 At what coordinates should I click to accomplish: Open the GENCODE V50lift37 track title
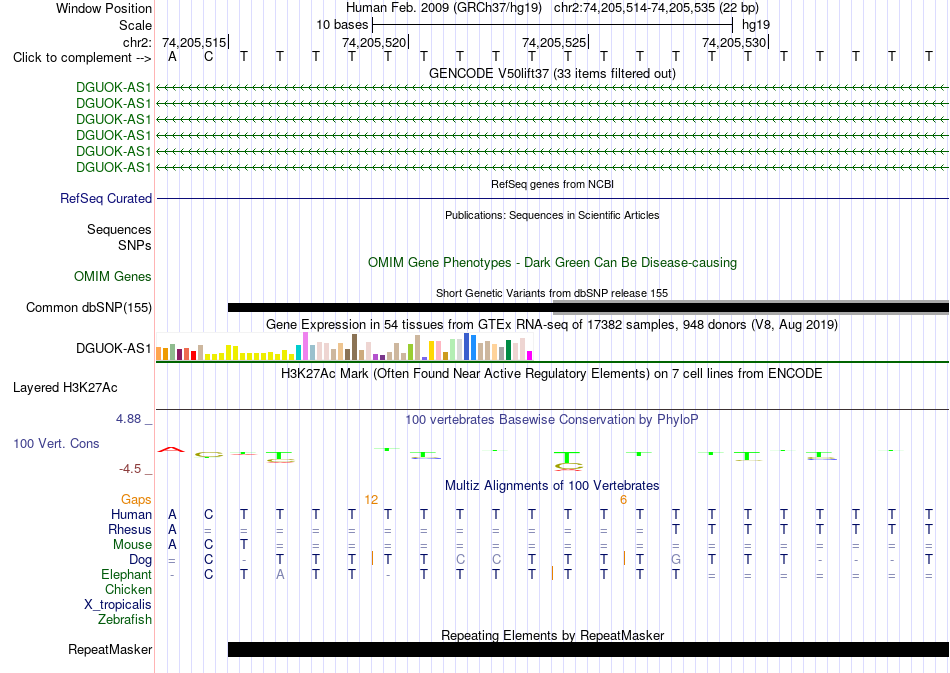click(x=552, y=73)
